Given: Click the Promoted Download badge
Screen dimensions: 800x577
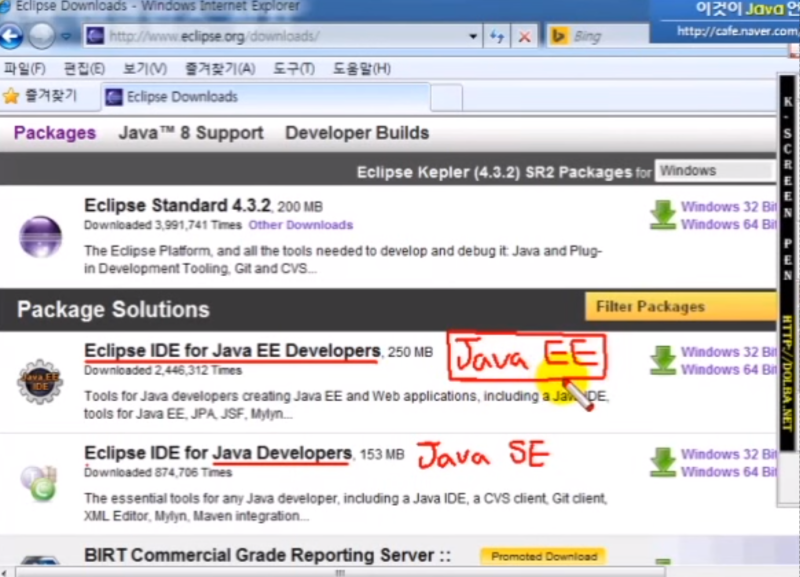Looking at the screenshot, I should pyautogui.click(x=543, y=556).
